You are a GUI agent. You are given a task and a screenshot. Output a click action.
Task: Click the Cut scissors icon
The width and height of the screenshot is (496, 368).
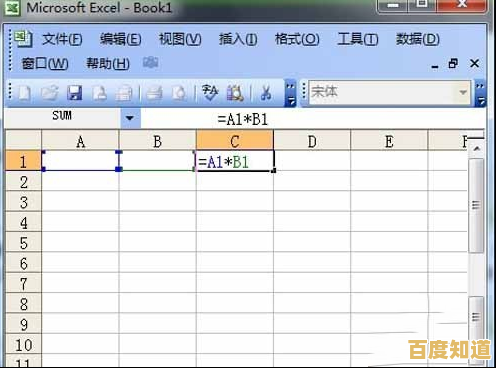266,93
